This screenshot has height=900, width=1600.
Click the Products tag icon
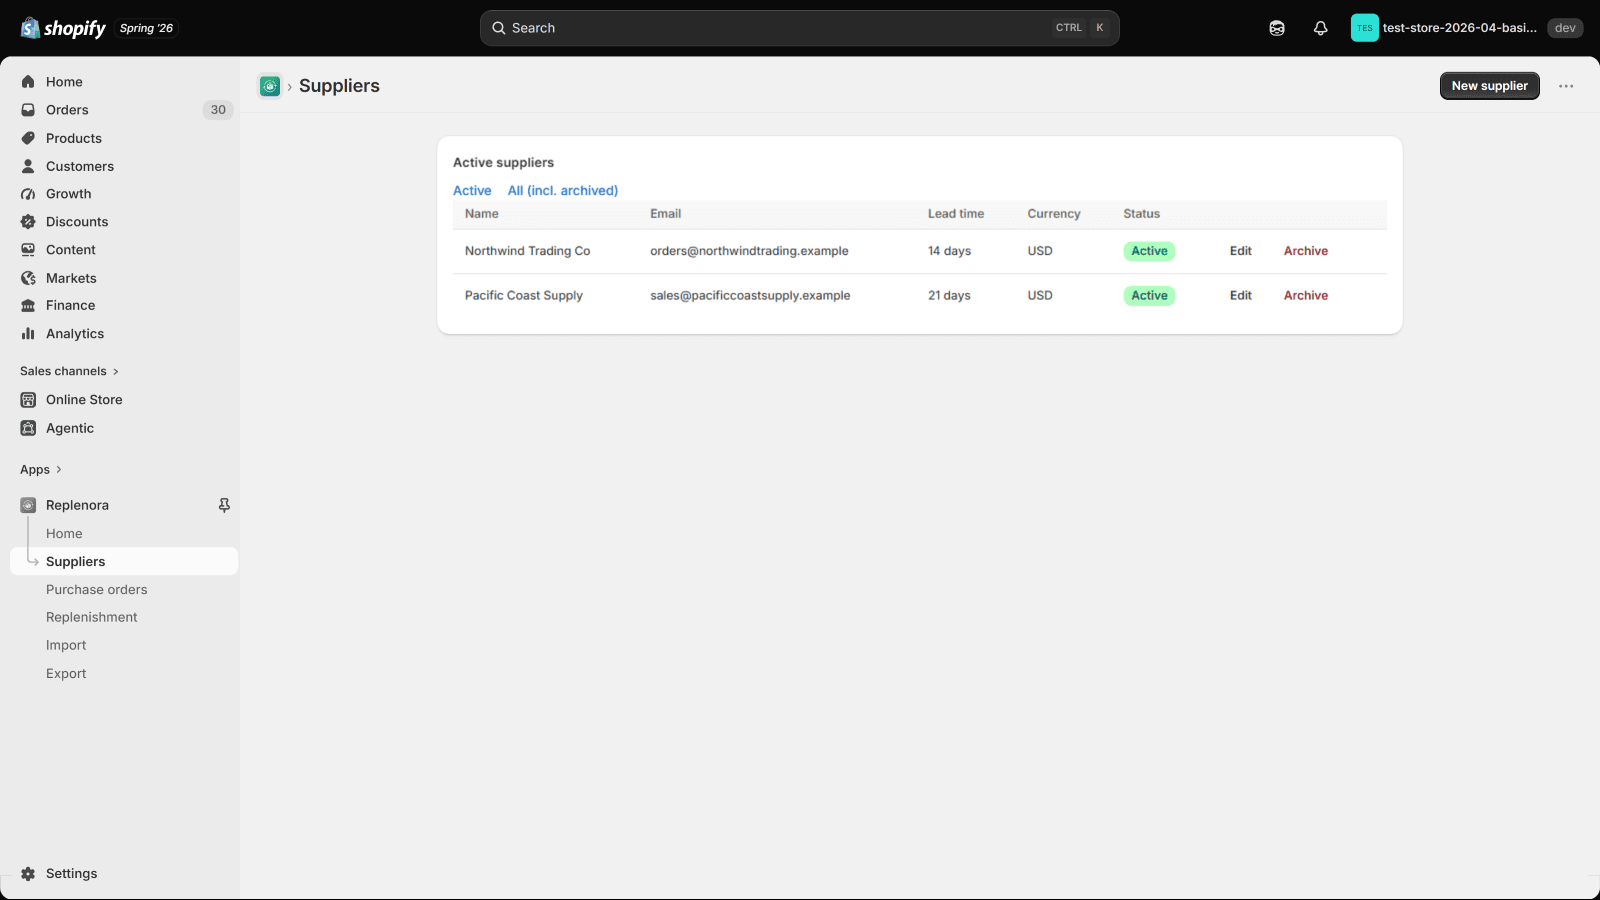[28, 138]
